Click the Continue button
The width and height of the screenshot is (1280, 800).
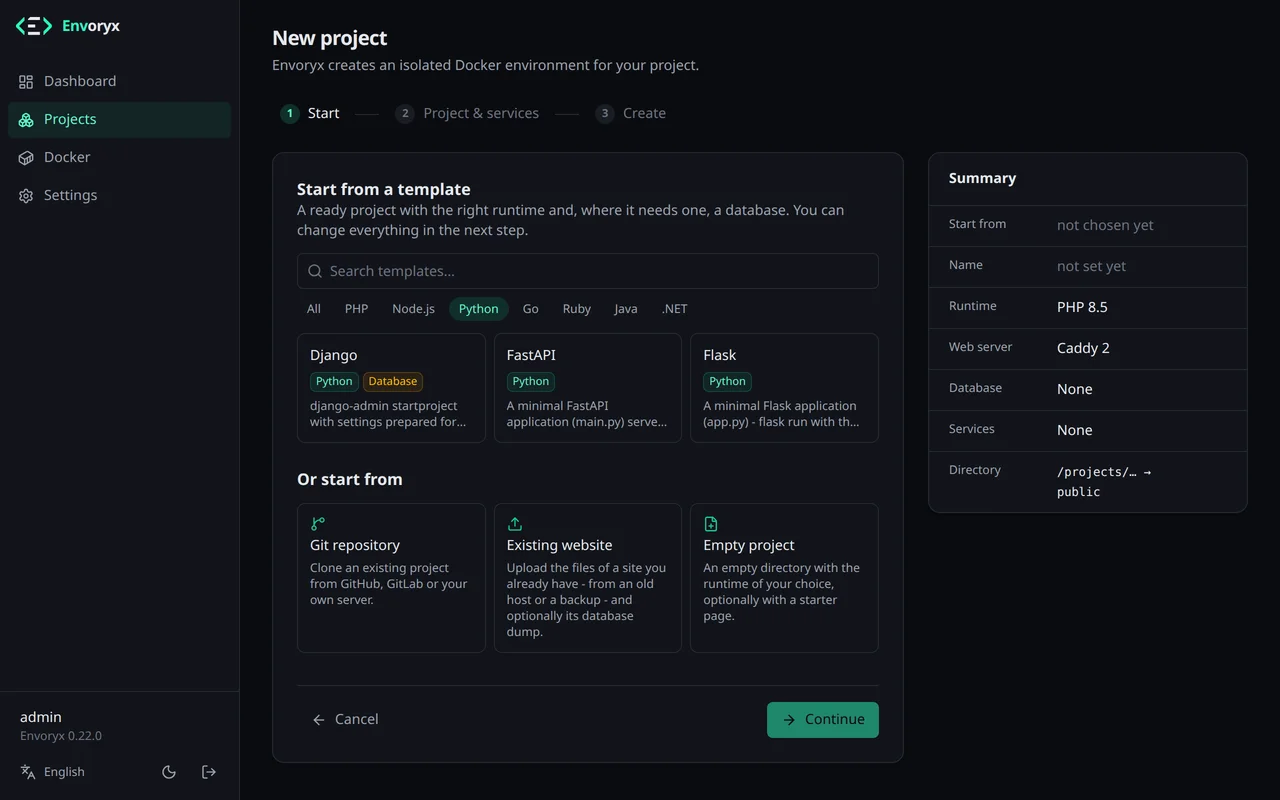(823, 720)
